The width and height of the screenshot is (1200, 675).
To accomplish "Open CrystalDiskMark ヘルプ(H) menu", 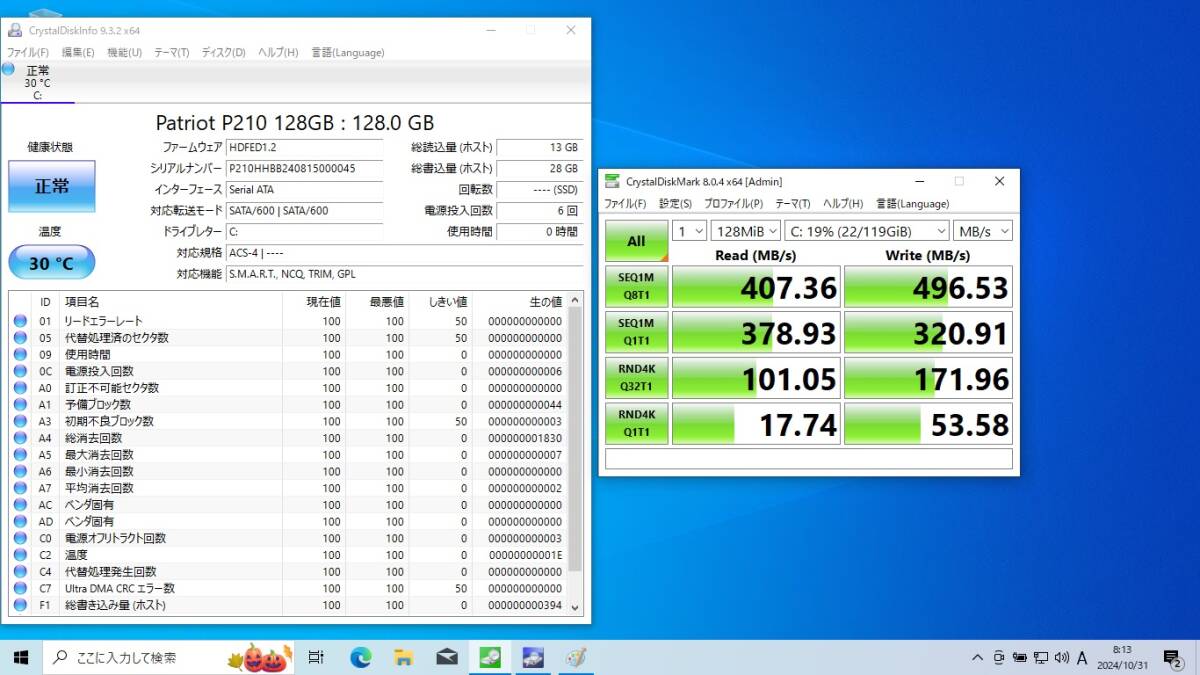I will 843,203.
